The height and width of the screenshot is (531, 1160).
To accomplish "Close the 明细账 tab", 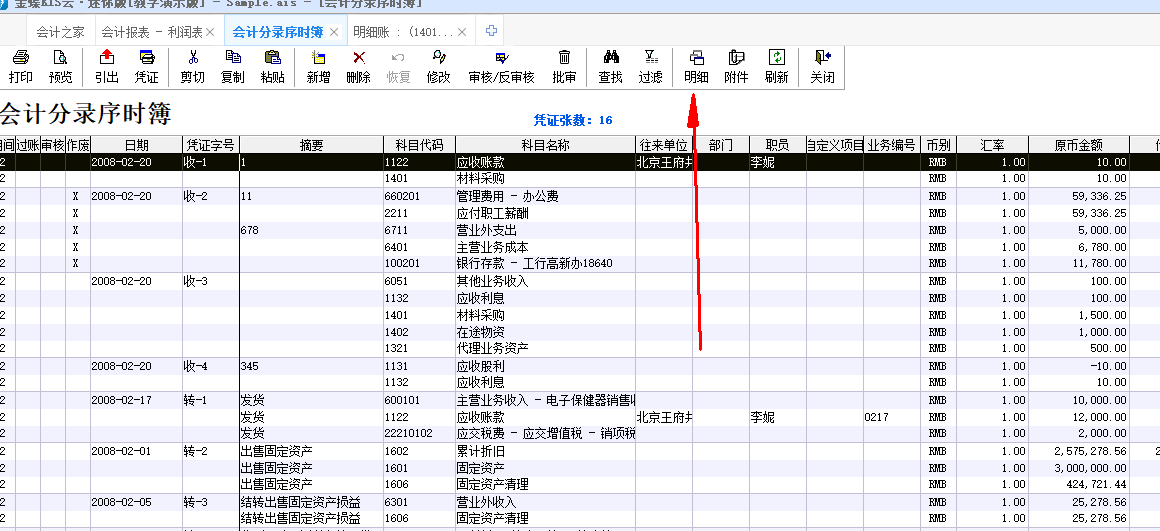I will click(x=461, y=32).
